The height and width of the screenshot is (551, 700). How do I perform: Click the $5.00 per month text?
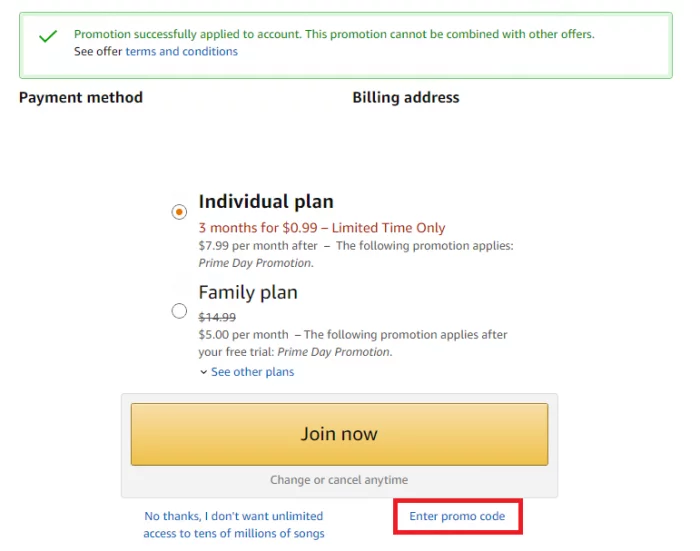(x=243, y=334)
